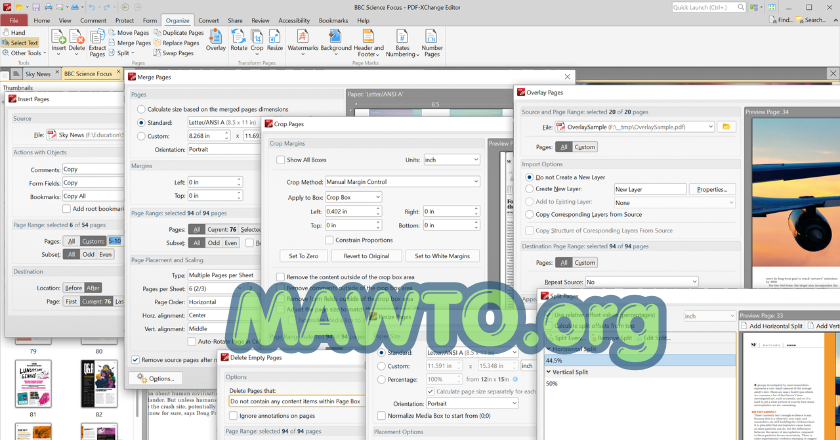Switch to the Sky News document tab
This screenshot has width=840, height=440.
[x=38, y=74]
